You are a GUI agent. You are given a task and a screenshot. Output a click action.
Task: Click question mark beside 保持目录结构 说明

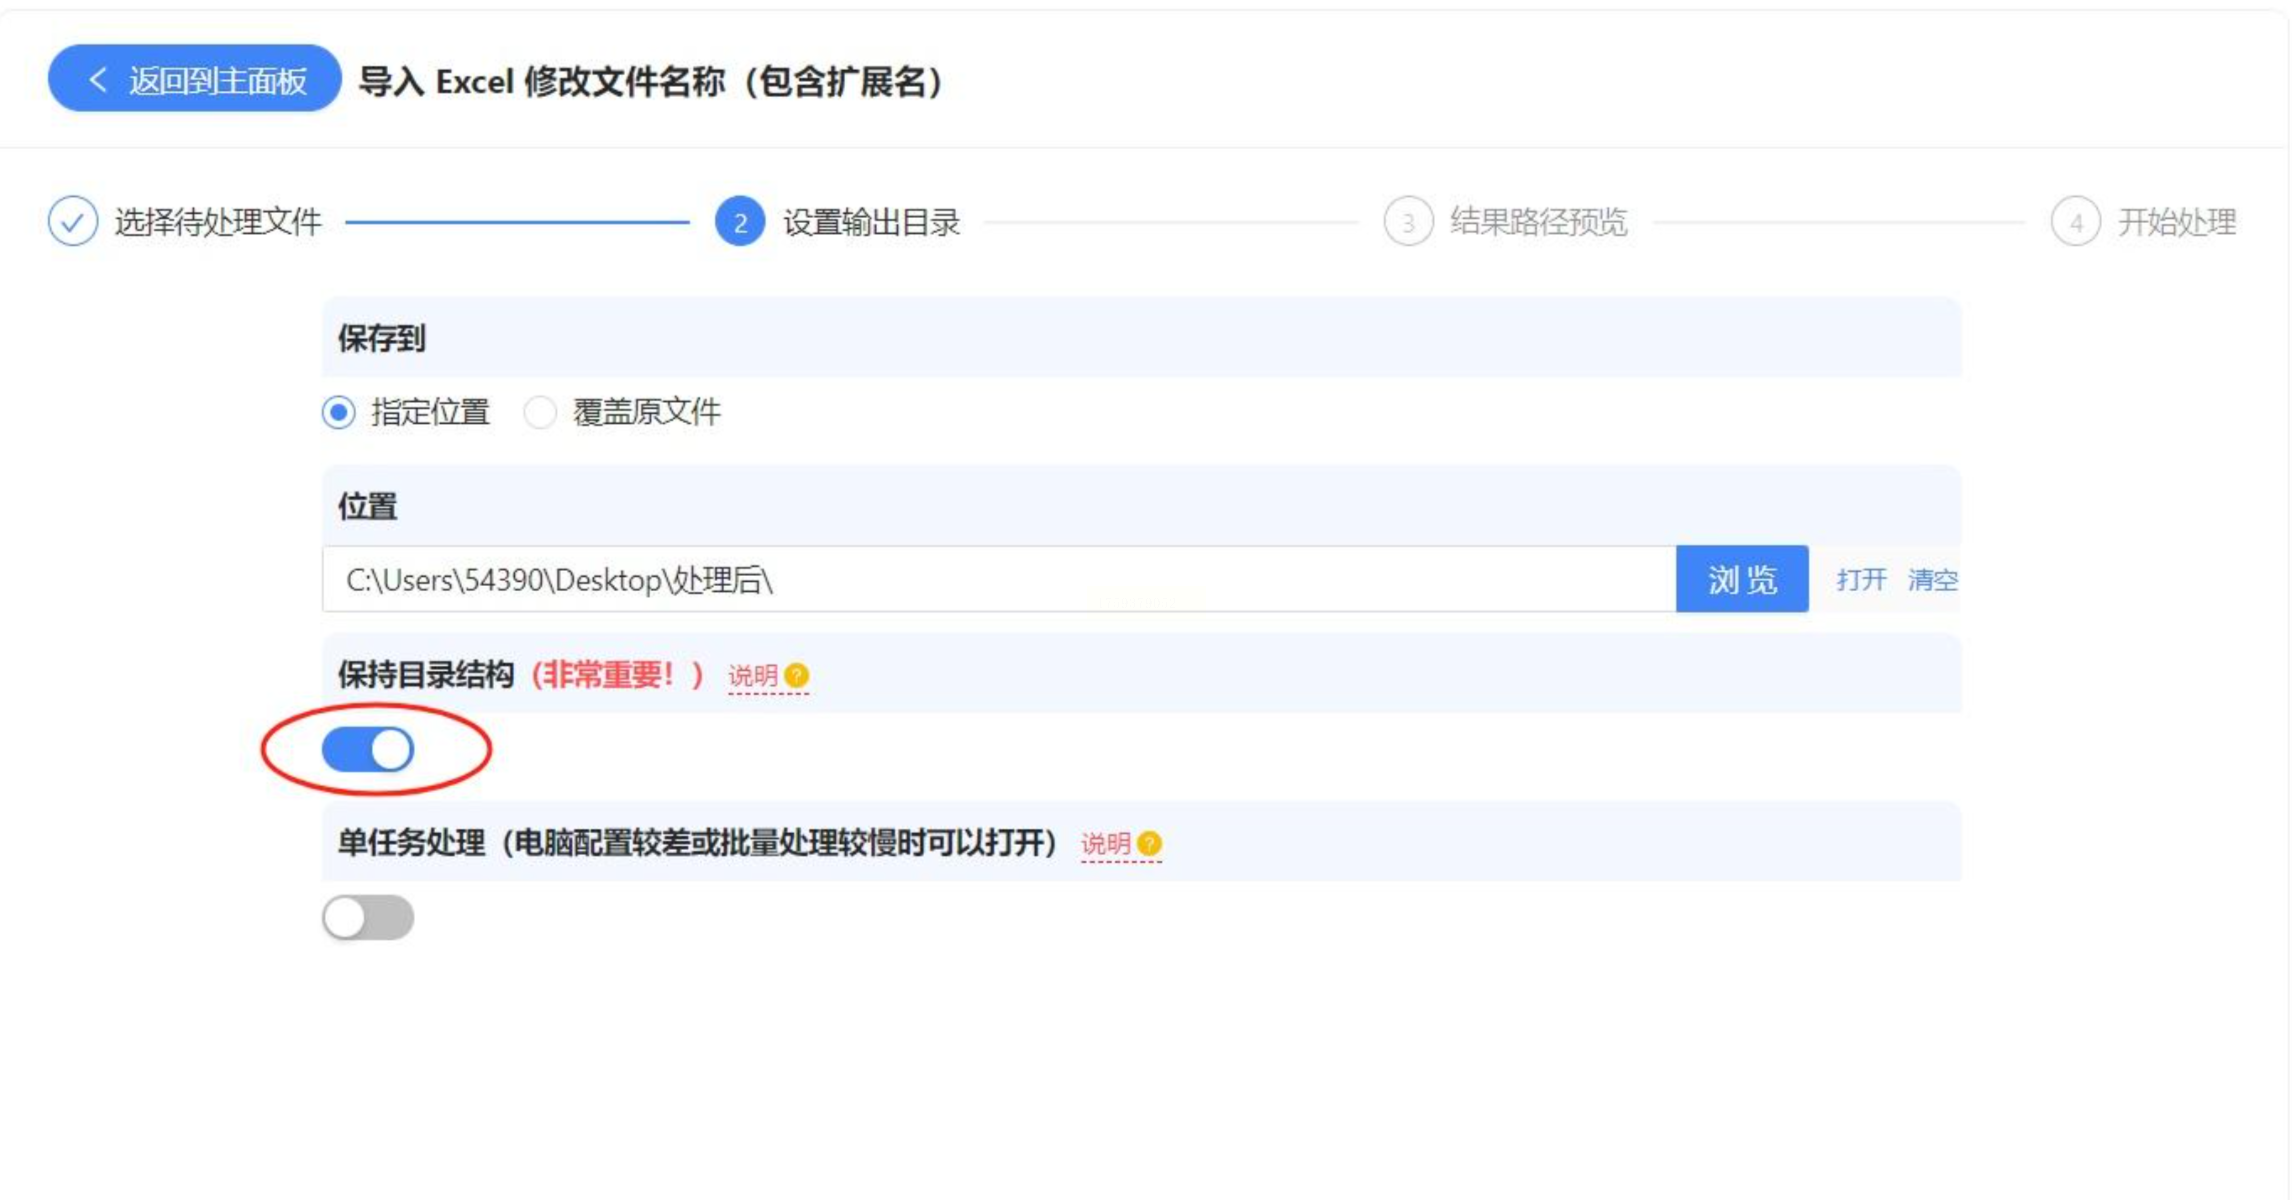797,676
